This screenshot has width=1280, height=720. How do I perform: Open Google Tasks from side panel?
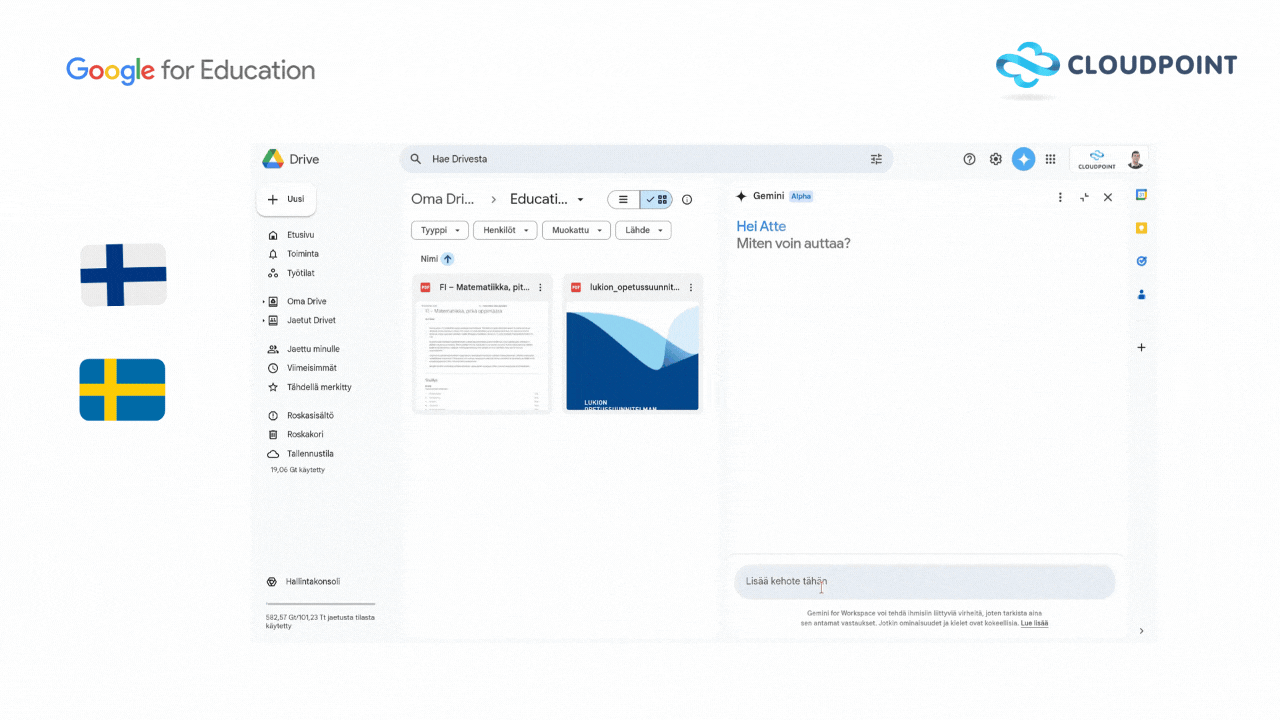(1141, 261)
